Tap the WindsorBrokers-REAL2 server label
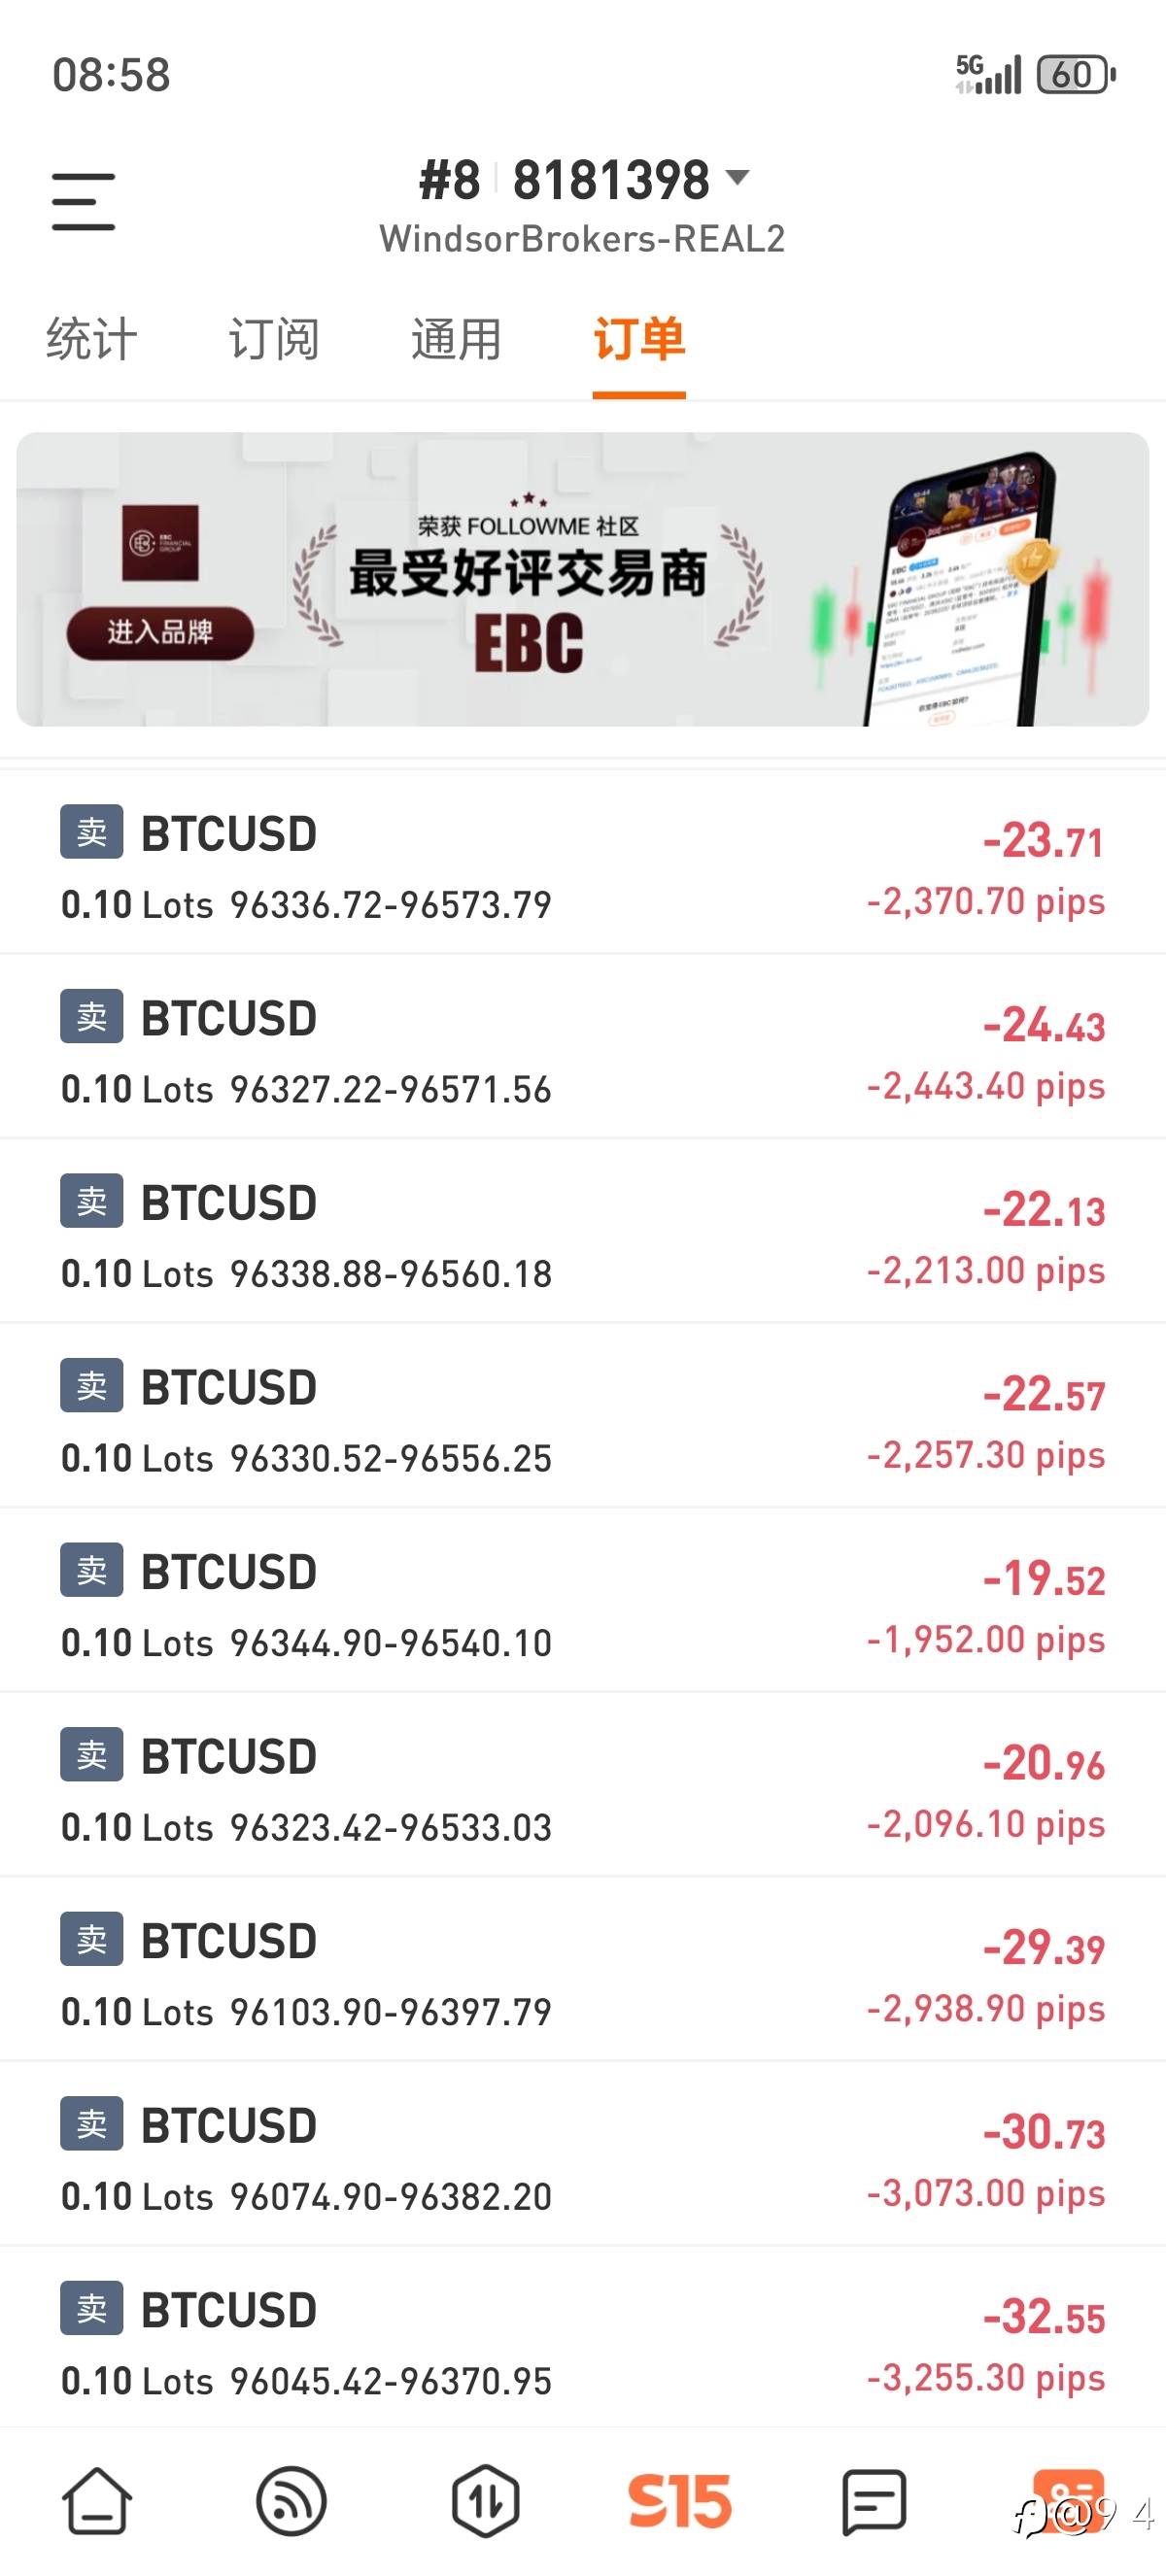Image resolution: width=1166 pixels, height=2576 pixels. [582, 240]
